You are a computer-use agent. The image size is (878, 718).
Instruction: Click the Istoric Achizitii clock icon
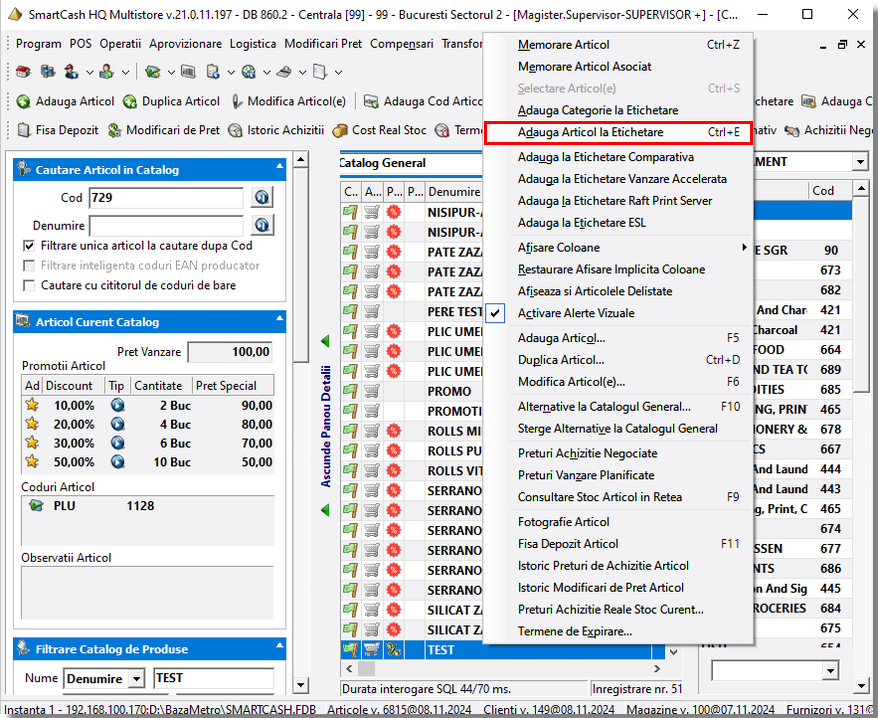point(235,130)
